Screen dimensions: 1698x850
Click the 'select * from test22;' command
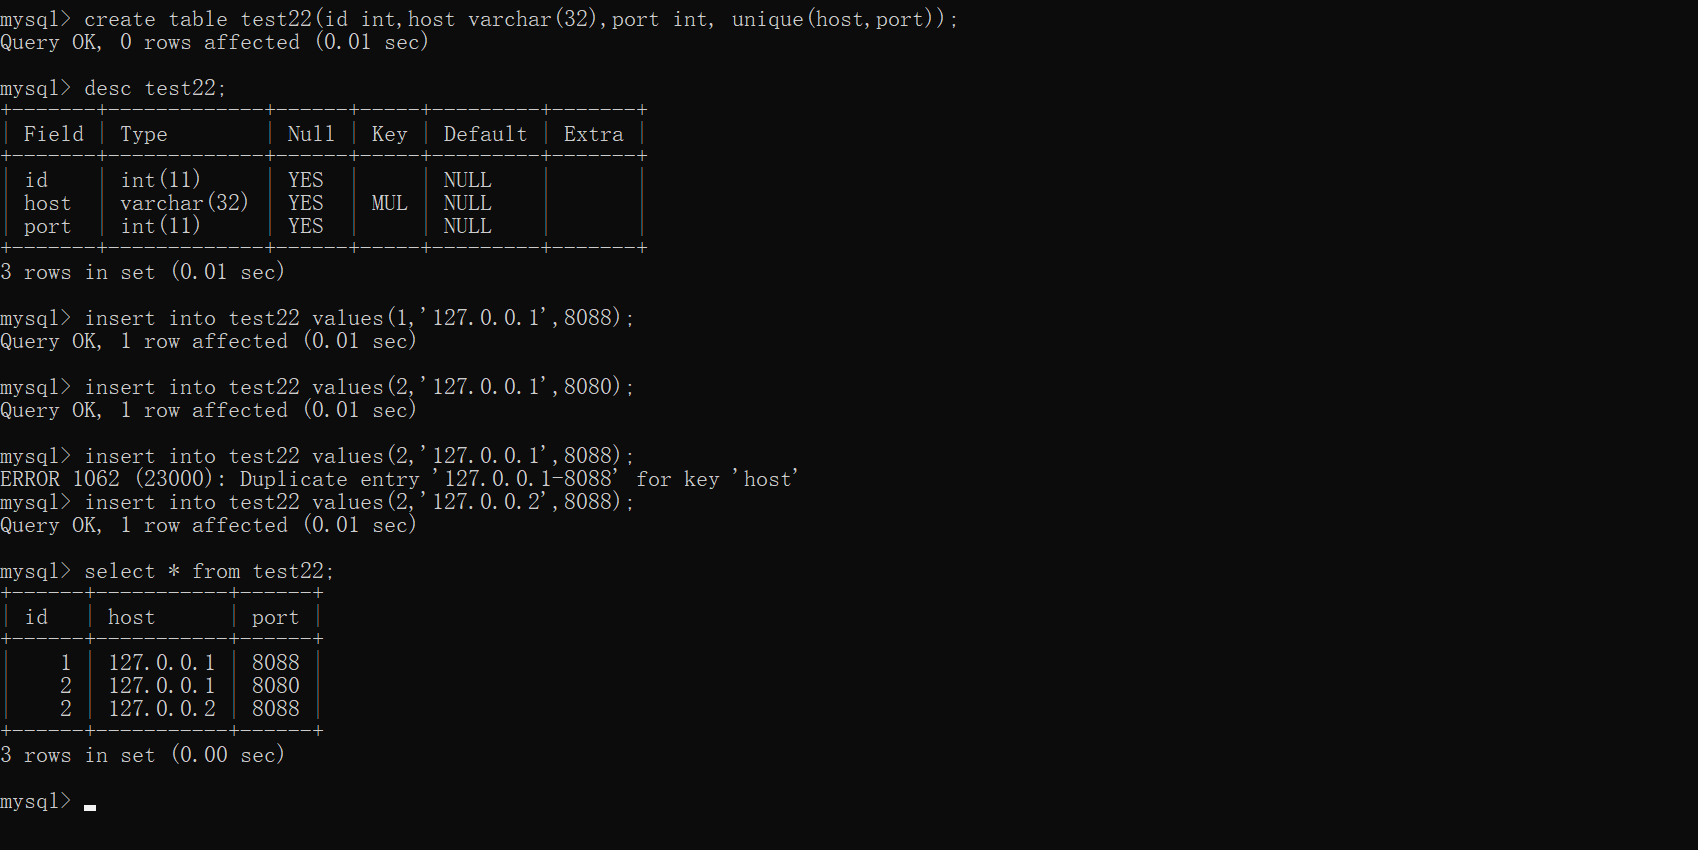(209, 571)
